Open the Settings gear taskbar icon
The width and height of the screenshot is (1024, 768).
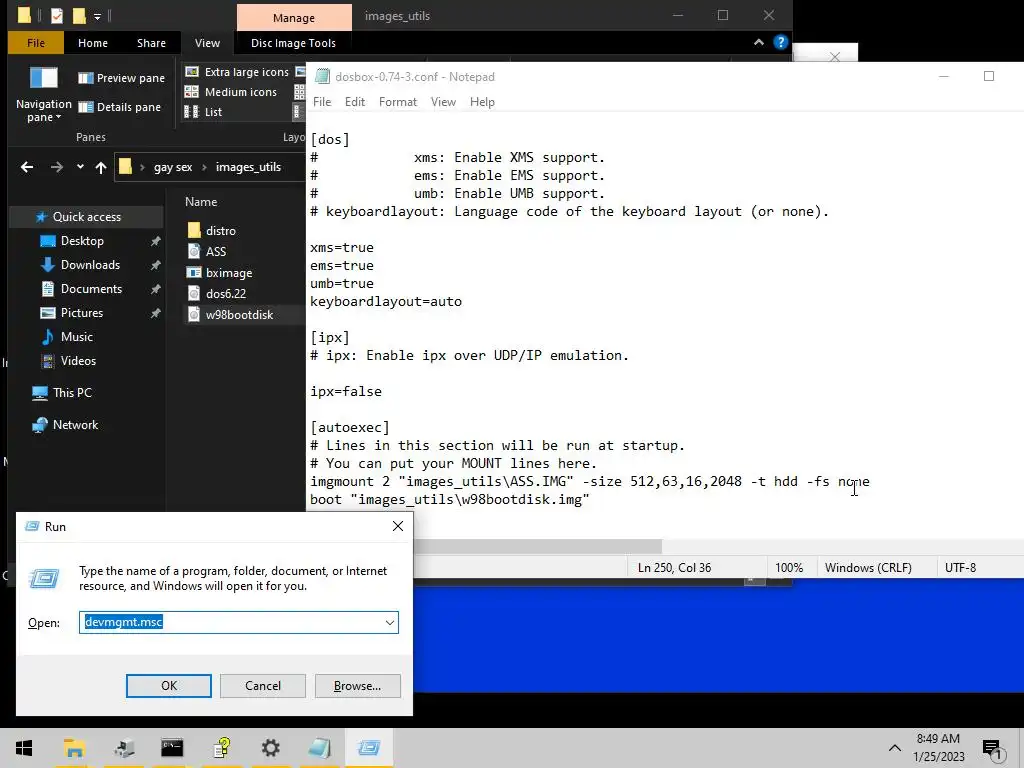click(270, 748)
